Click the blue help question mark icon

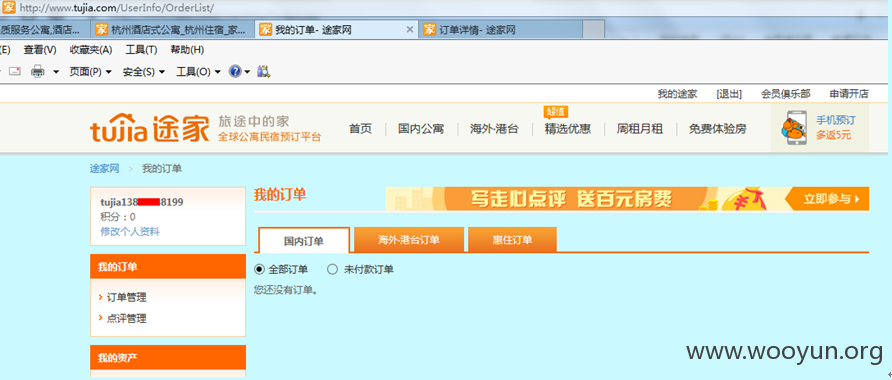click(235, 71)
